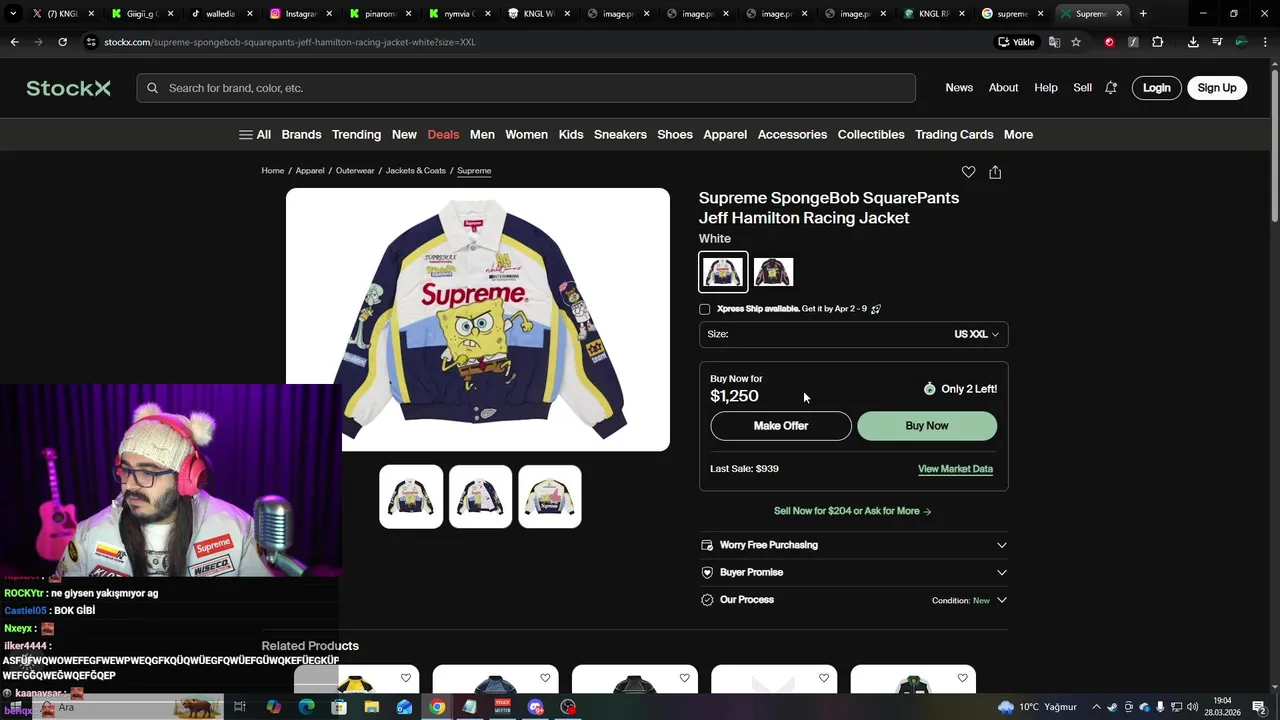Select the dark colorway swatch

coord(773,272)
